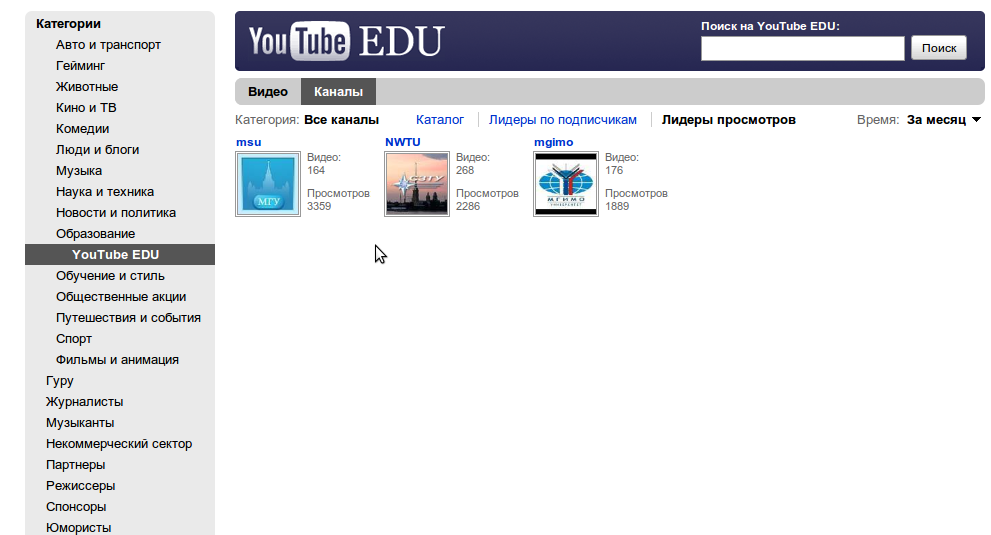Click the NWTU channel name link
The width and height of the screenshot is (991, 535).
point(403,142)
